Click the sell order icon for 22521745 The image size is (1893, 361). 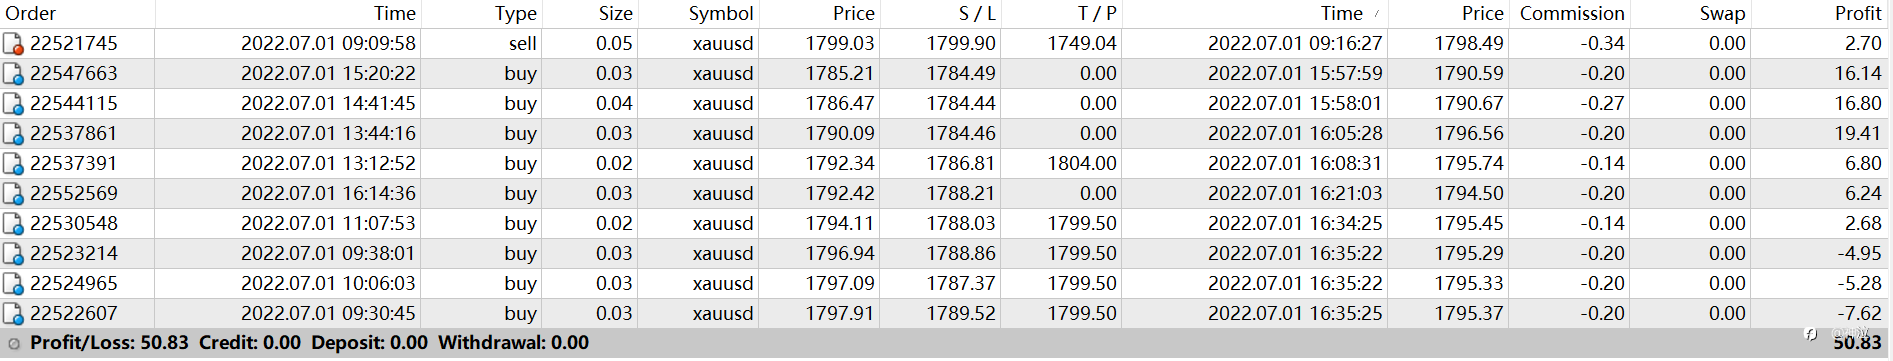tap(13, 44)
